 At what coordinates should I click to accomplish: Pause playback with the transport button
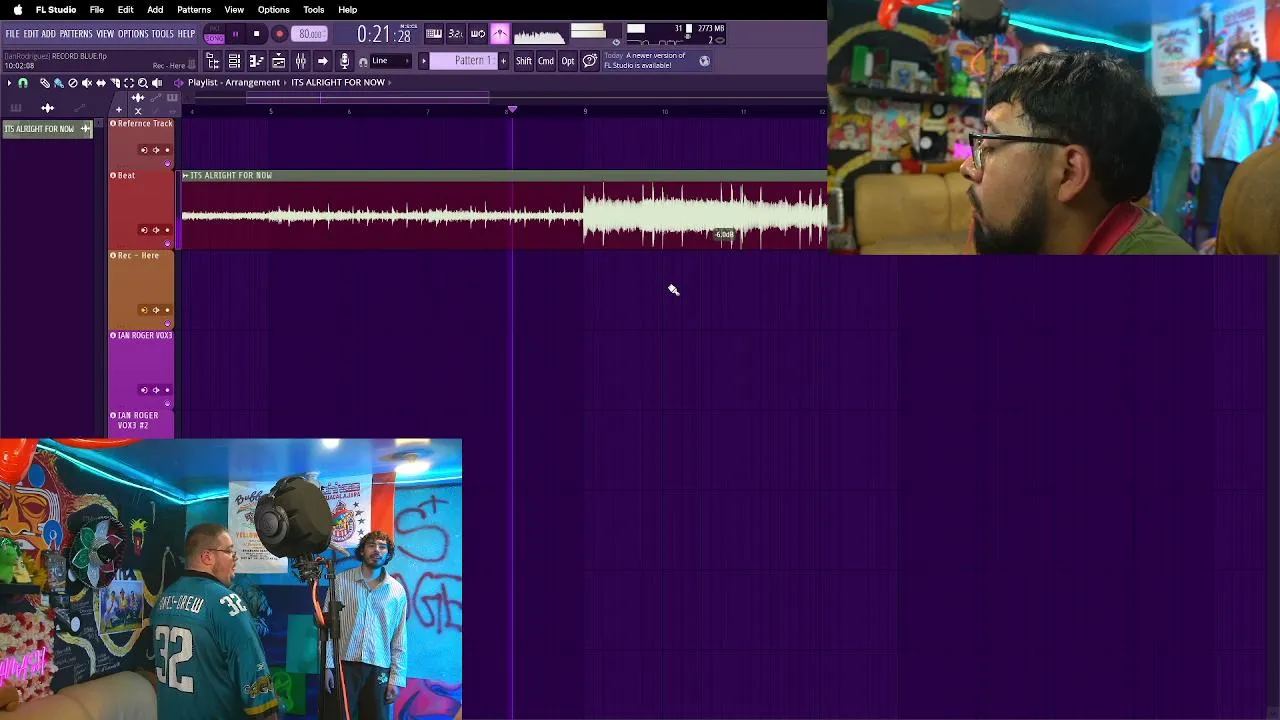[x=236, y=34]
